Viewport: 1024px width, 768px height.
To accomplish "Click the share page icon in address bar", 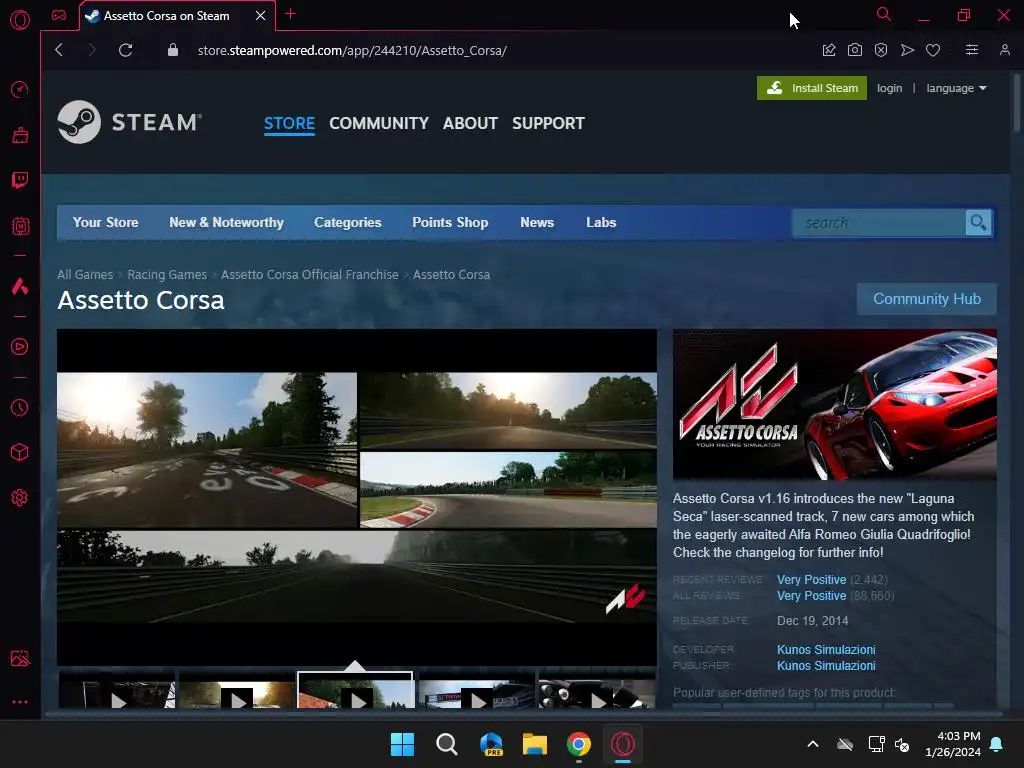I will 829,50.
